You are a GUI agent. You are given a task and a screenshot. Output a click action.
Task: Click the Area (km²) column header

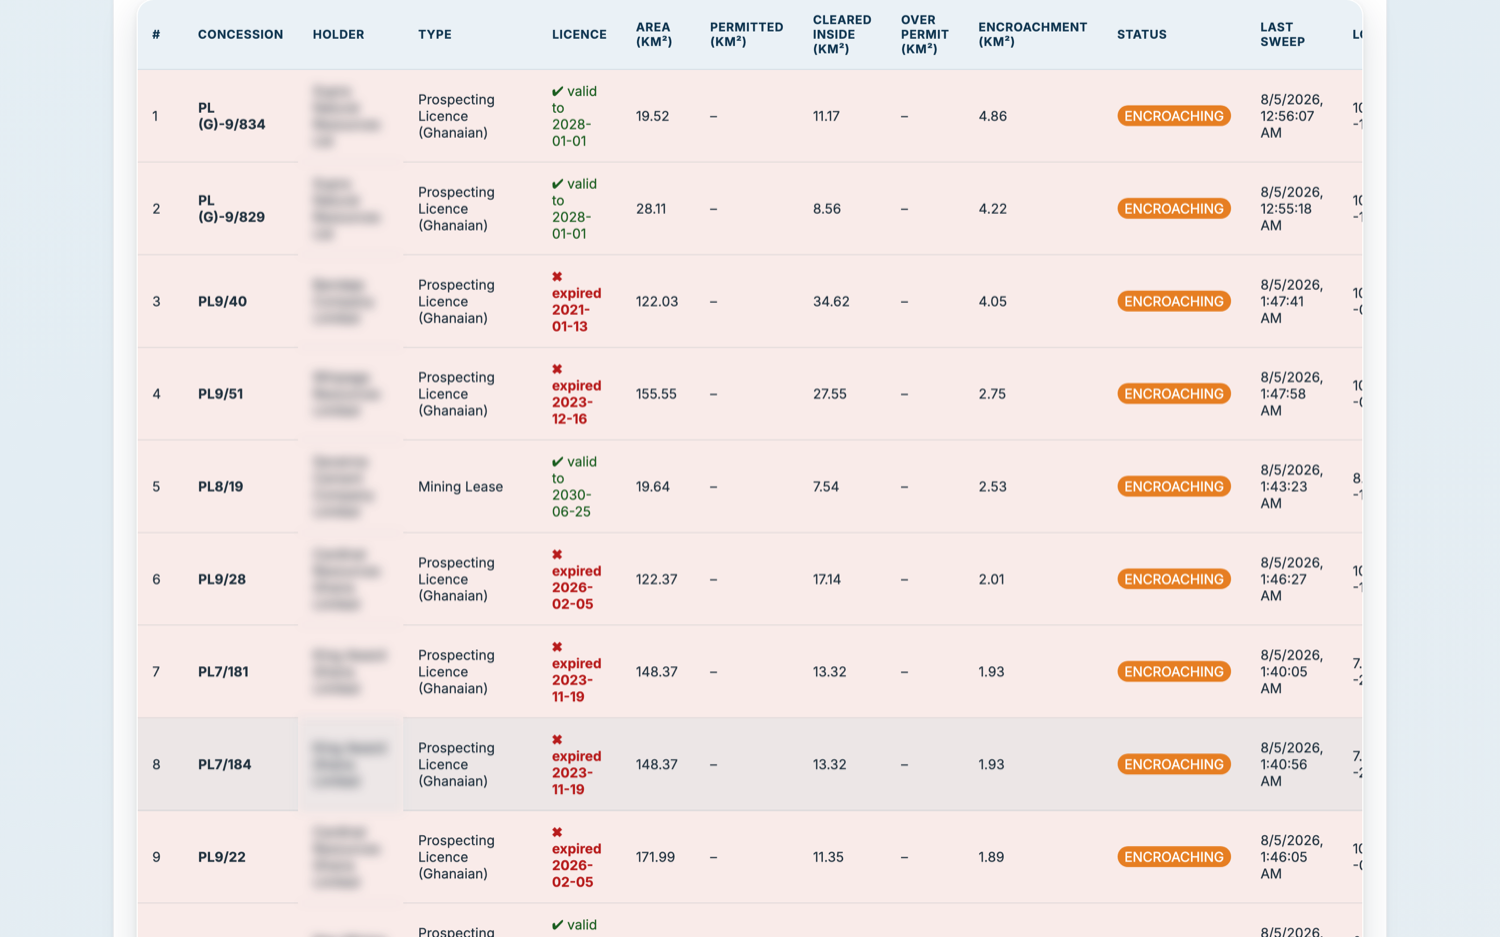pos(654,34)
